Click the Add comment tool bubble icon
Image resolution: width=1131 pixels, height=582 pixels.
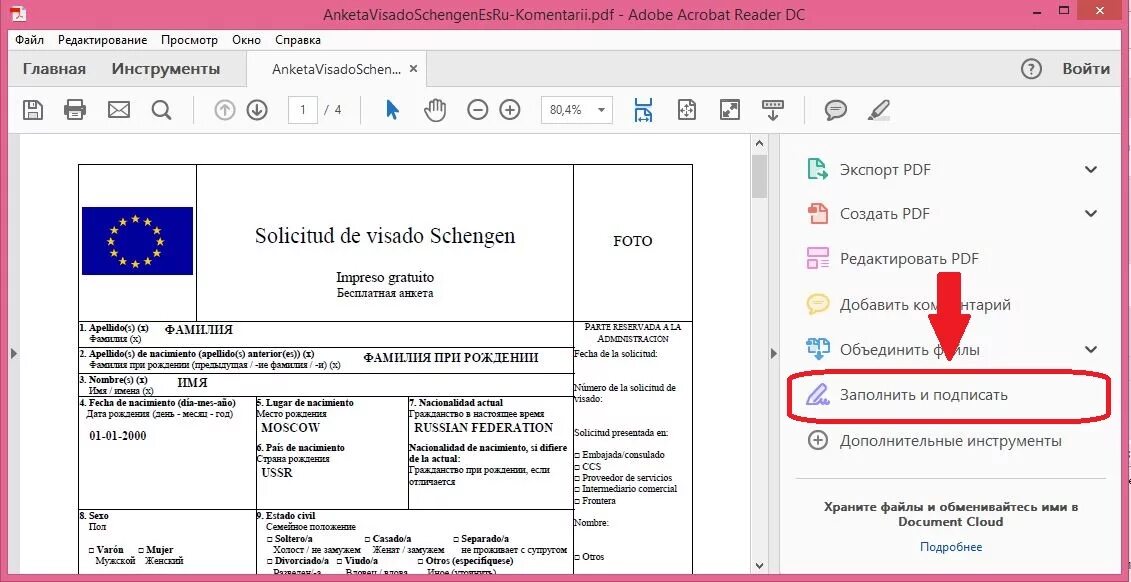[x=817, y=304]
